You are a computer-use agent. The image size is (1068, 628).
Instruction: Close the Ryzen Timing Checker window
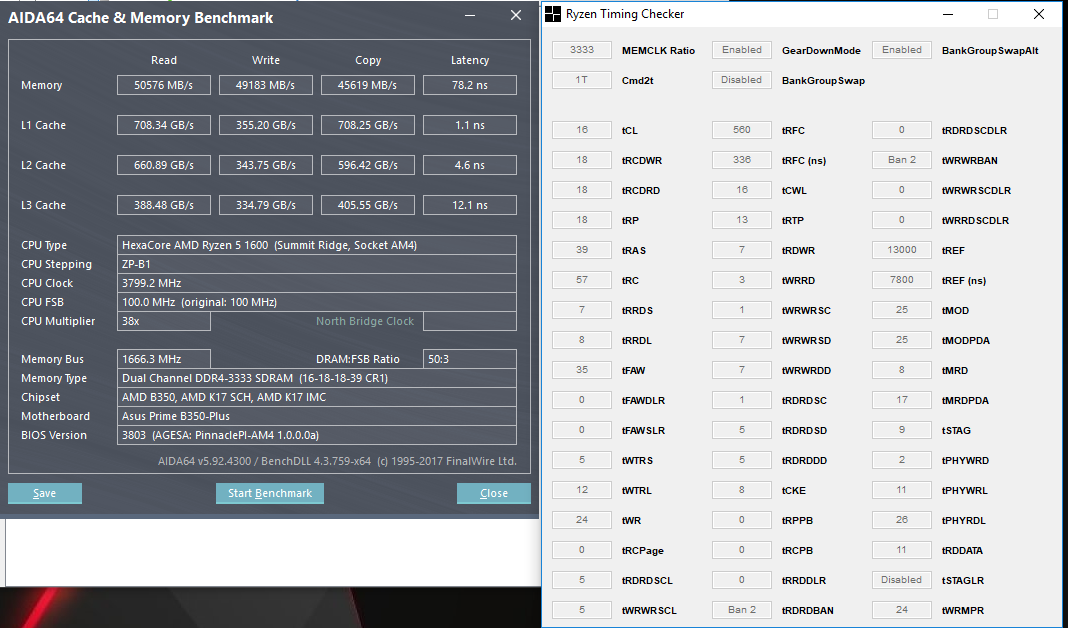[x=1039, y=14]
